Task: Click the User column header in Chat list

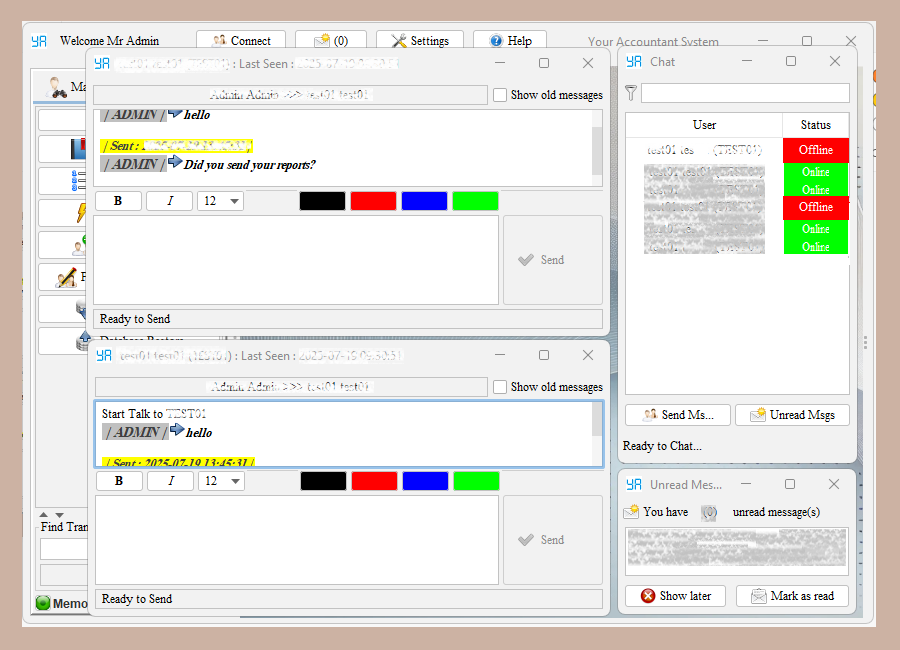Action: point(704,125)
